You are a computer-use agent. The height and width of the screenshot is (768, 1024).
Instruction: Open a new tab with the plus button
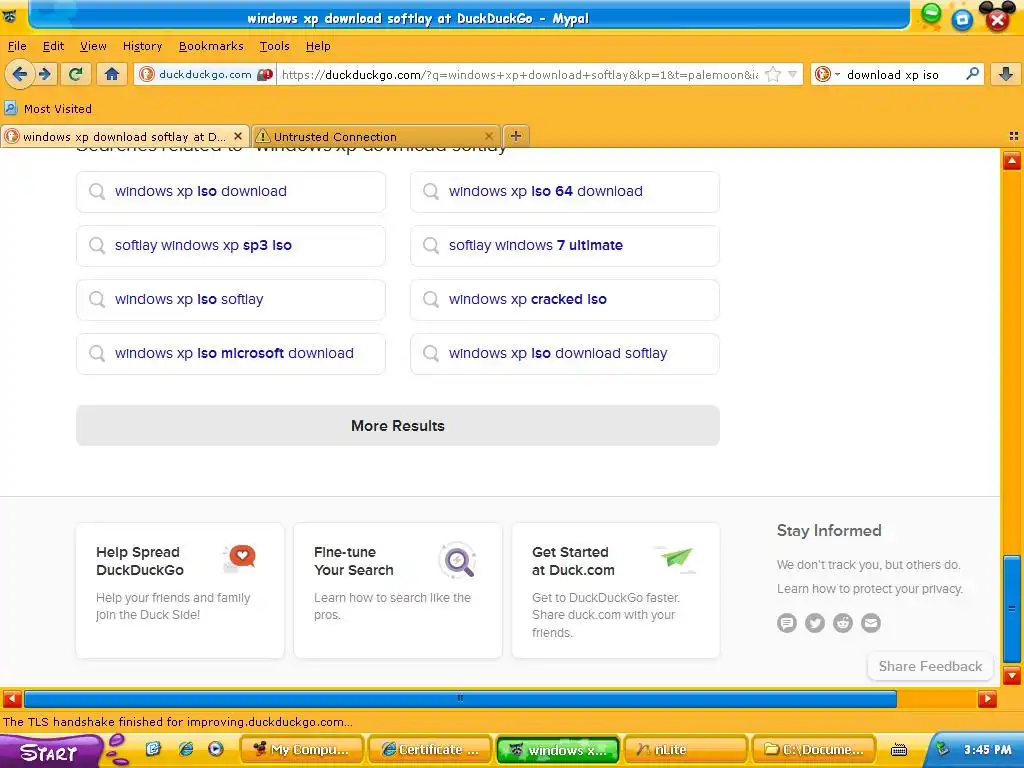click(x=515, y=136)
